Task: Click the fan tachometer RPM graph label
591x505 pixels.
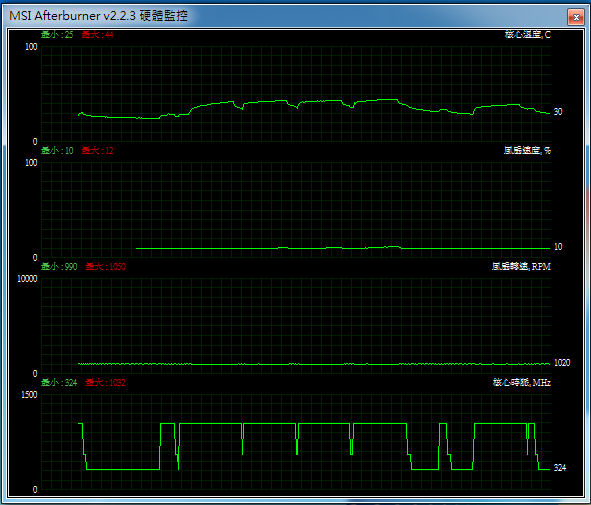Action: tap(521, 267)
